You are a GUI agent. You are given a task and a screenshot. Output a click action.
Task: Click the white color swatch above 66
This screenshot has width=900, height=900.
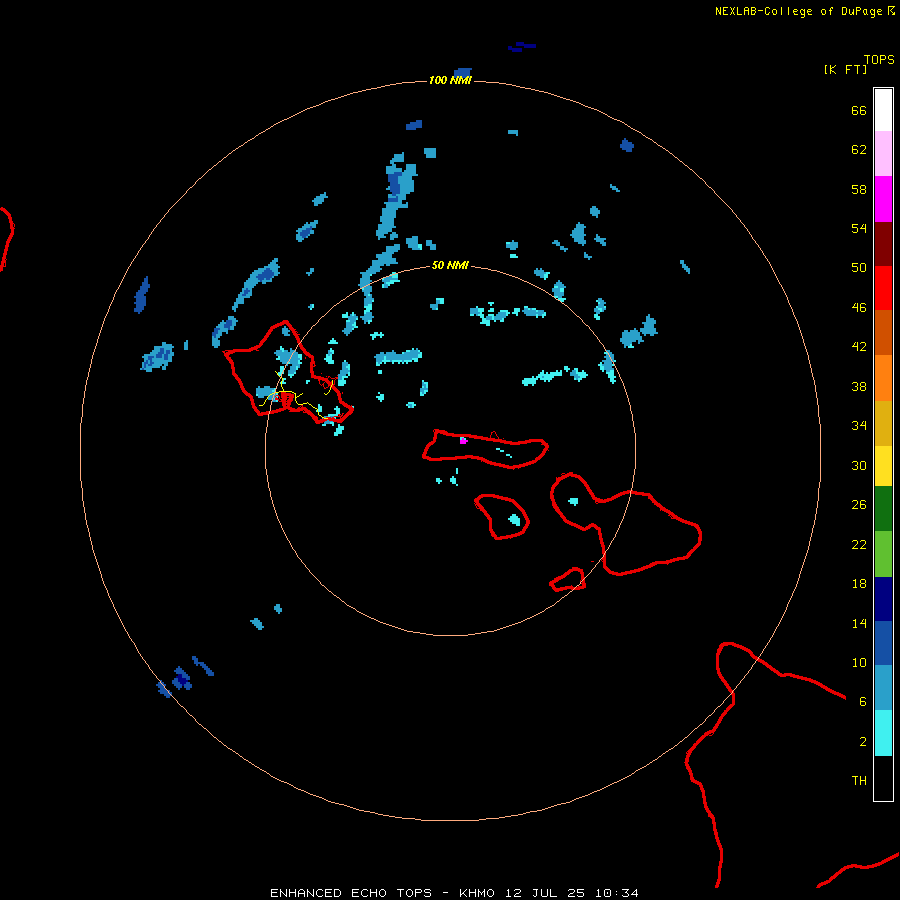(883, 110)
